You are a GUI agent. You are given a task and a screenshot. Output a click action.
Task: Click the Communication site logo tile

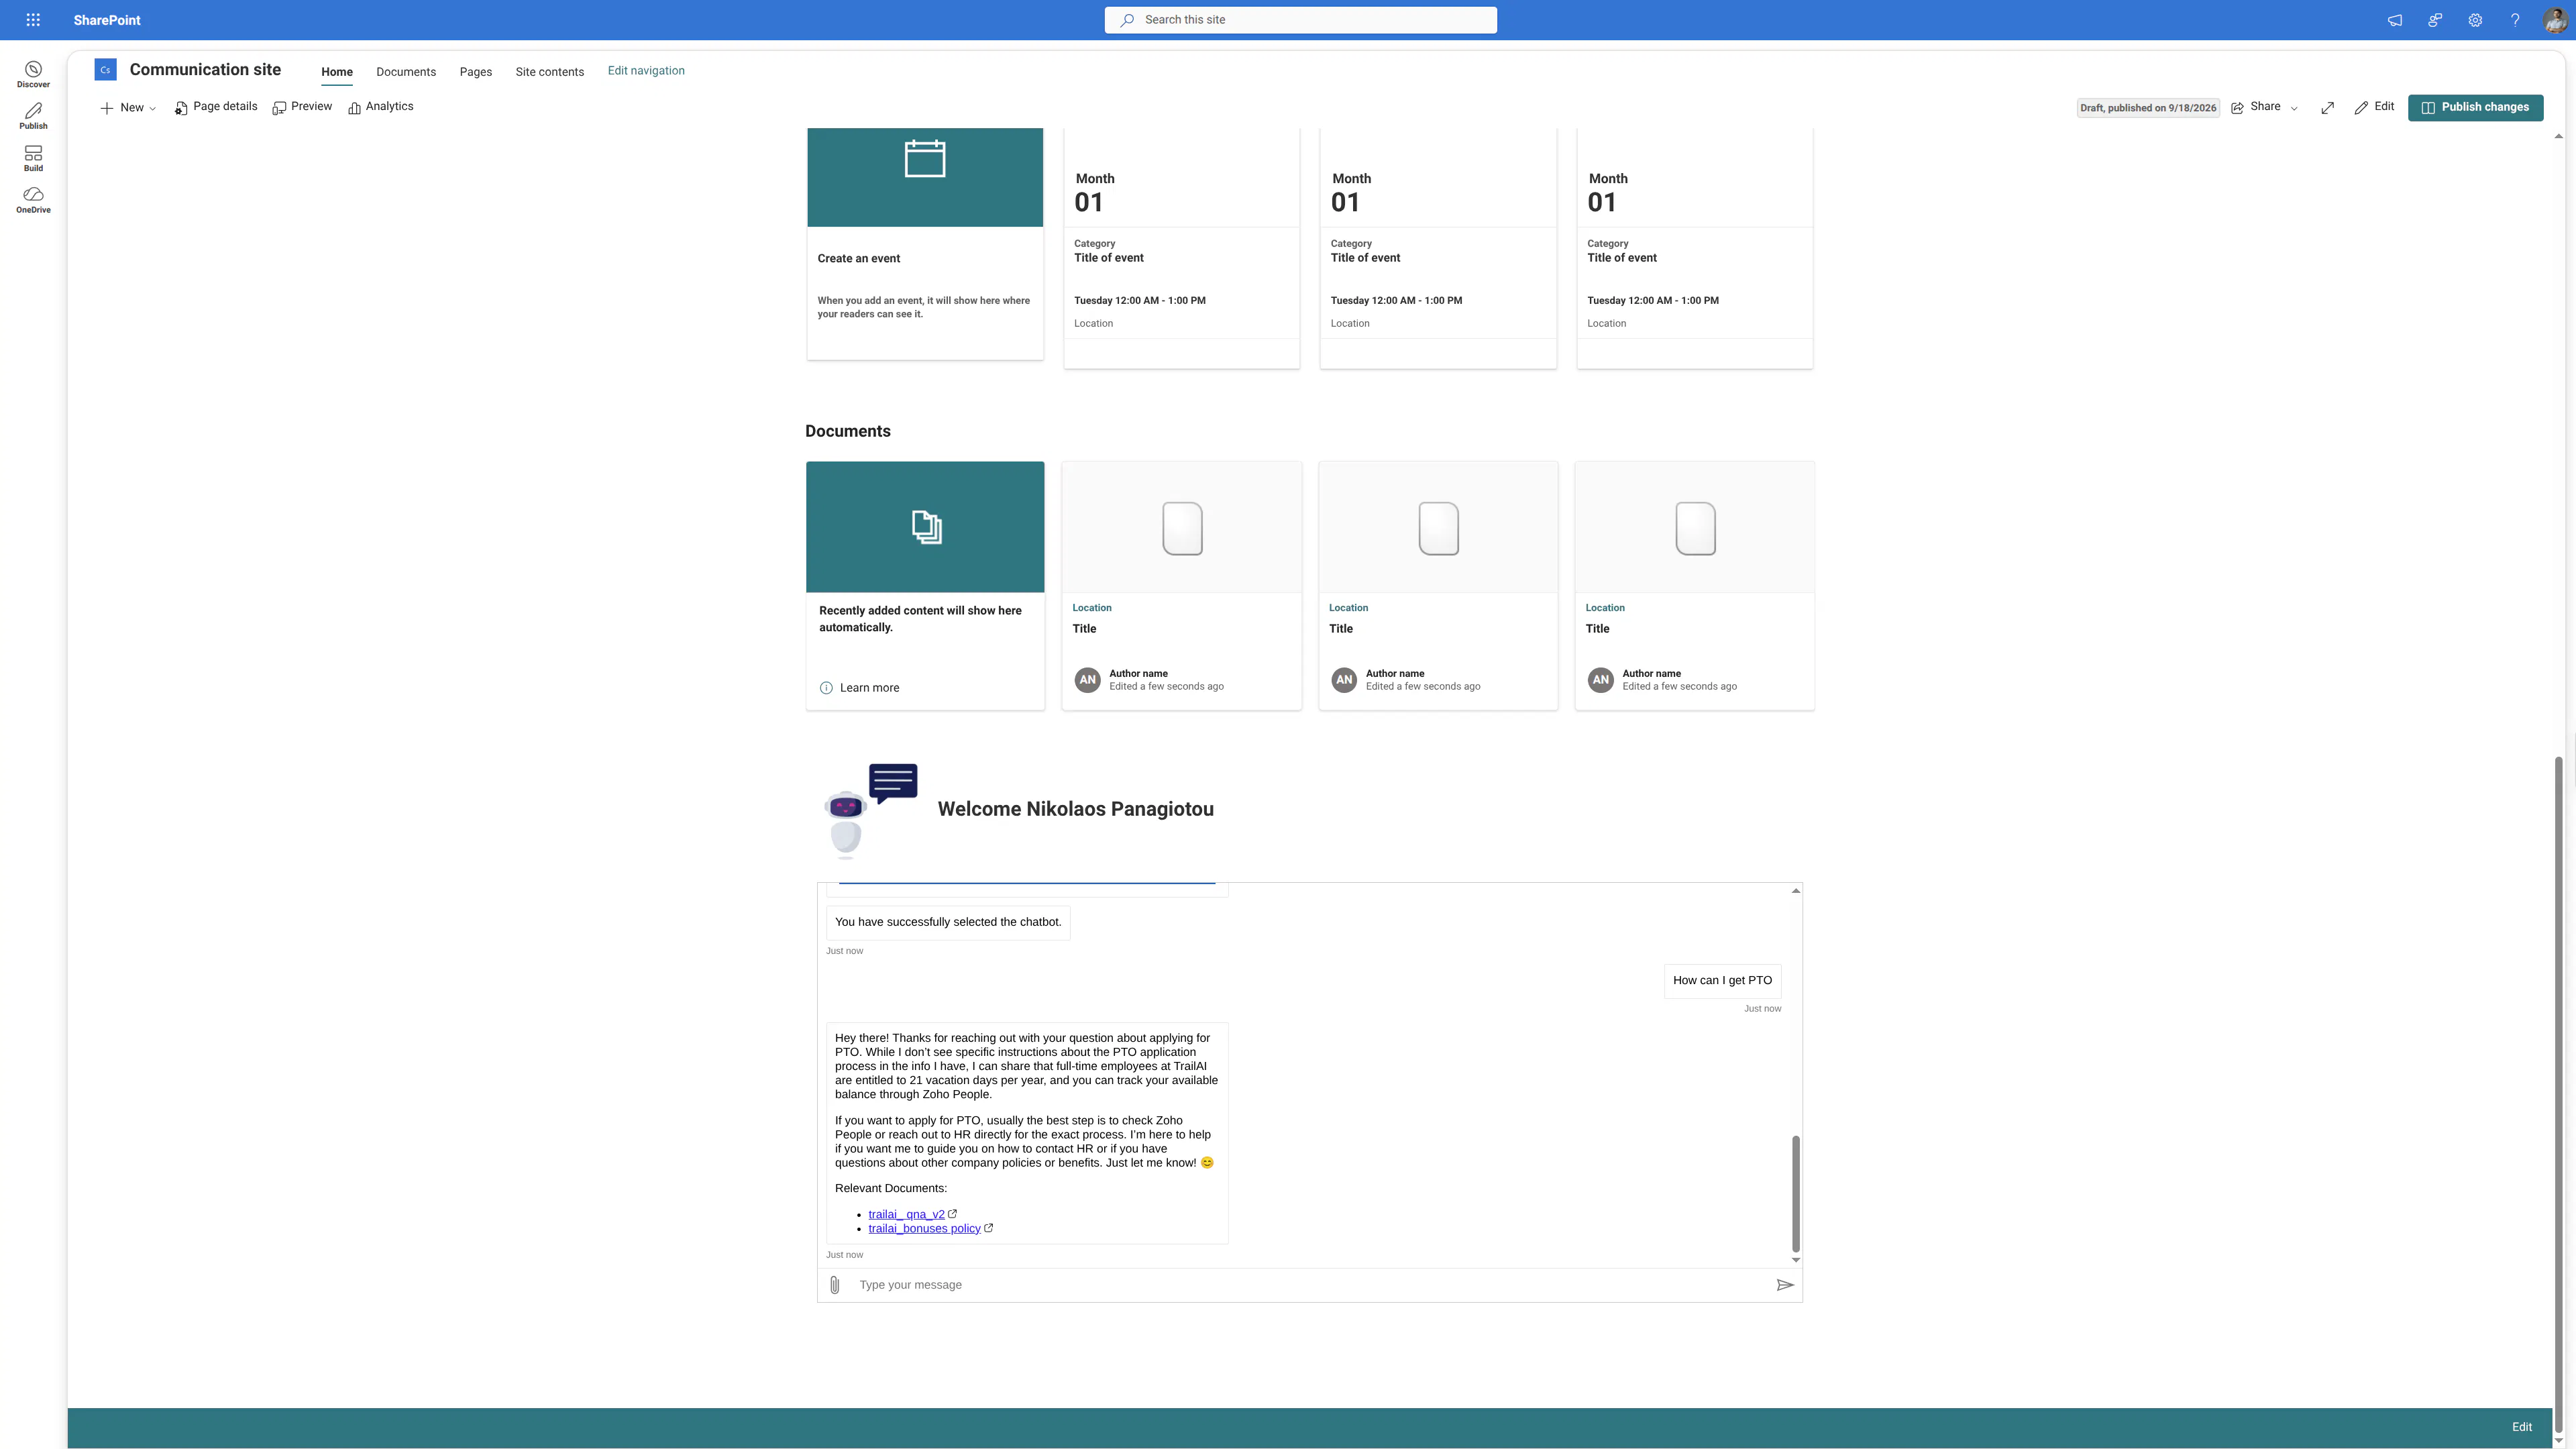click(x=105, y=70)
